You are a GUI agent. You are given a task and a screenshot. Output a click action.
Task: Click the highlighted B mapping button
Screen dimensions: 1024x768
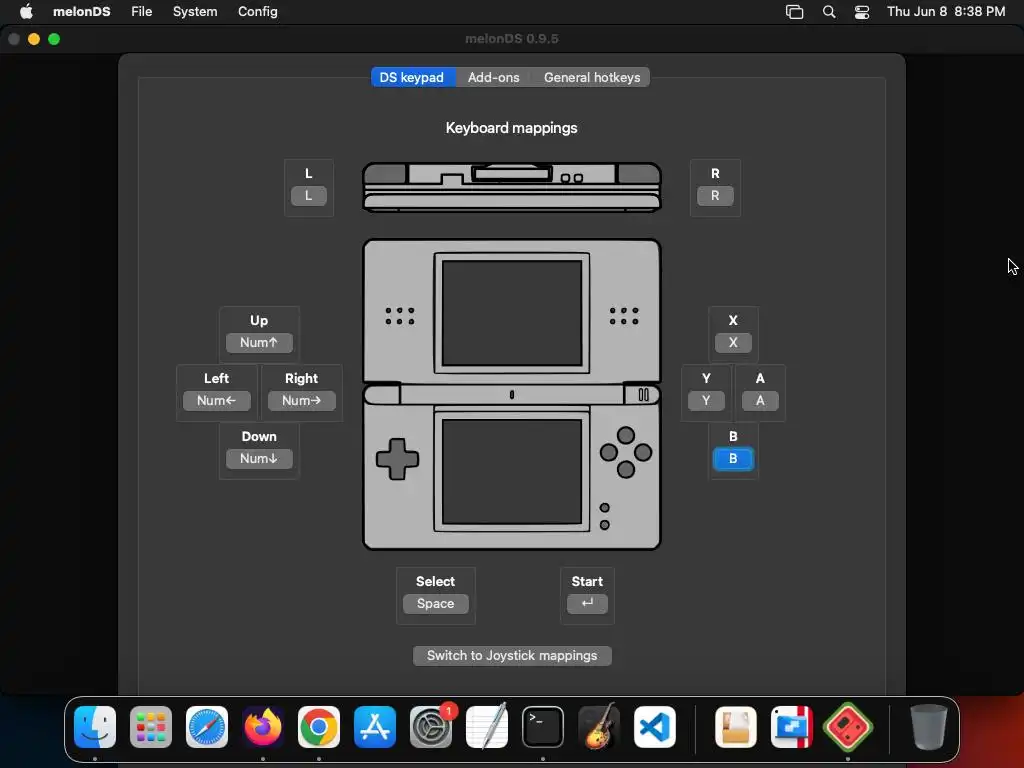pos(733,459)
